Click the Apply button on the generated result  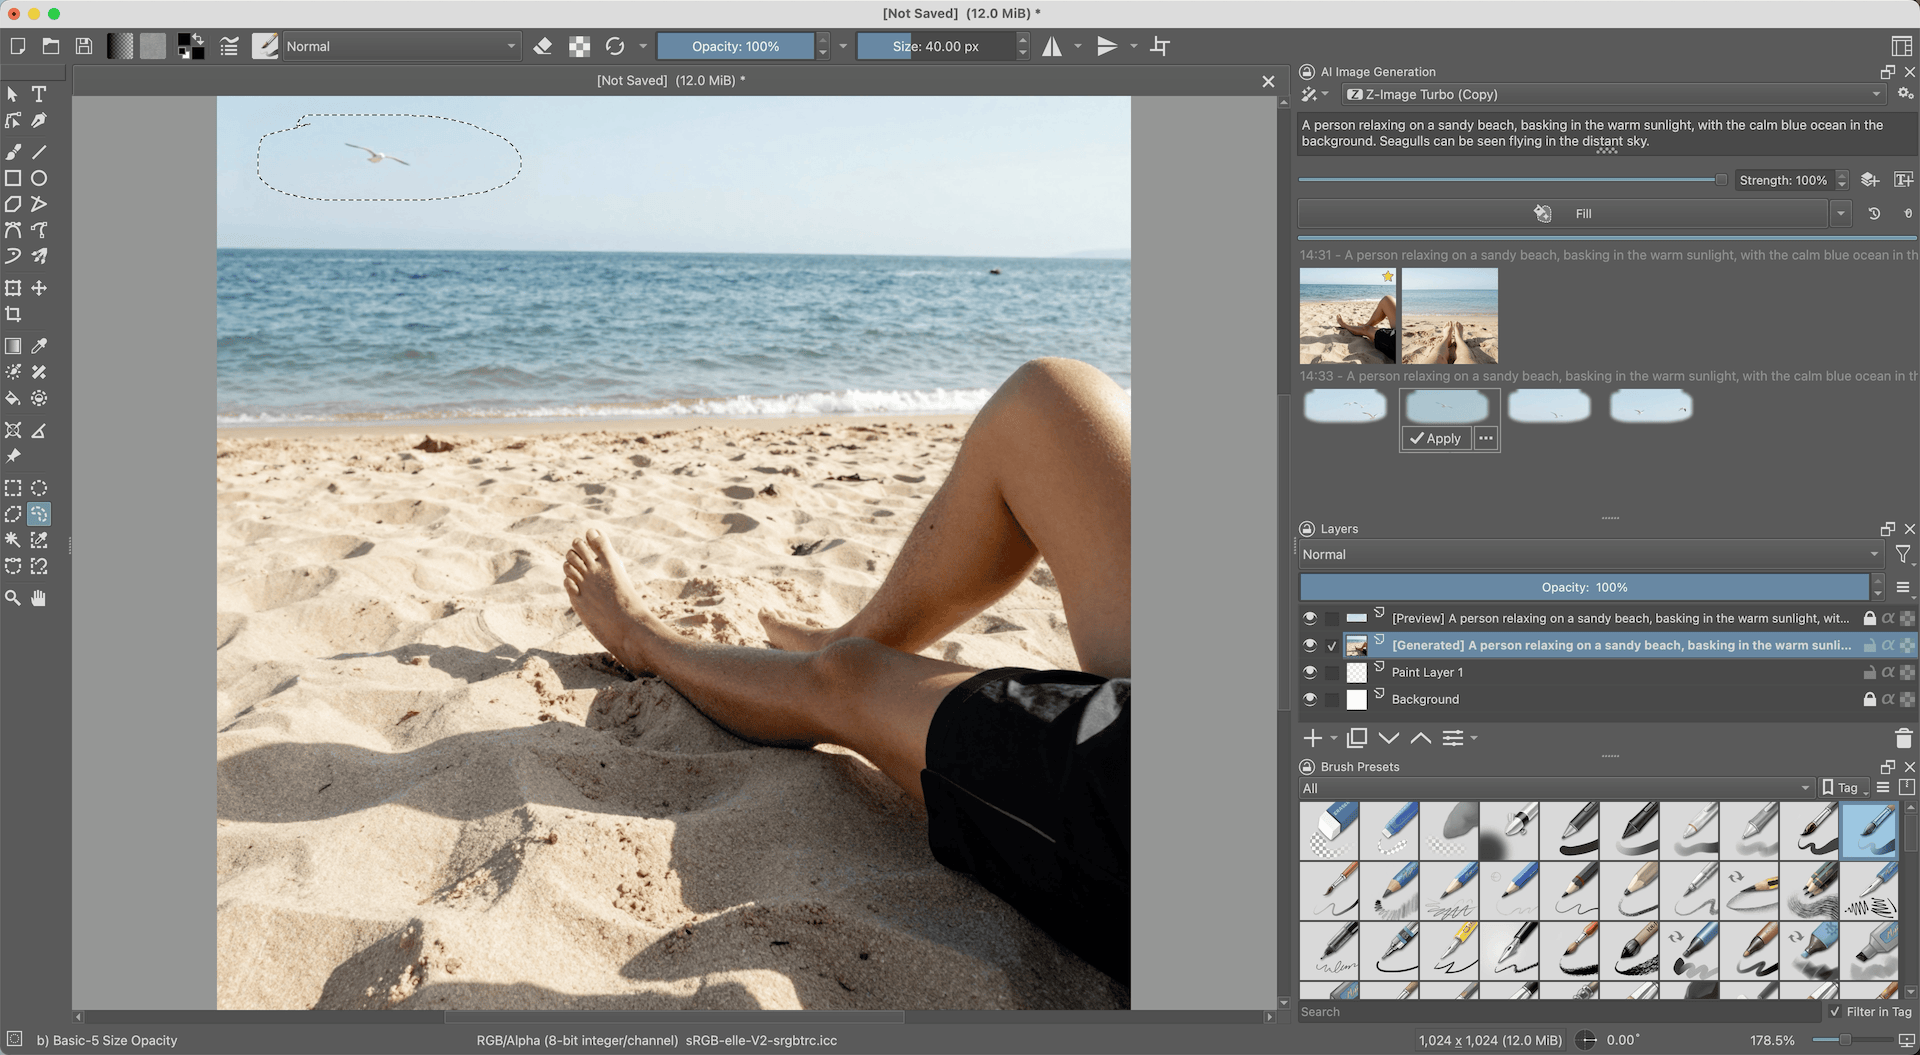(x=1436, y=438)
